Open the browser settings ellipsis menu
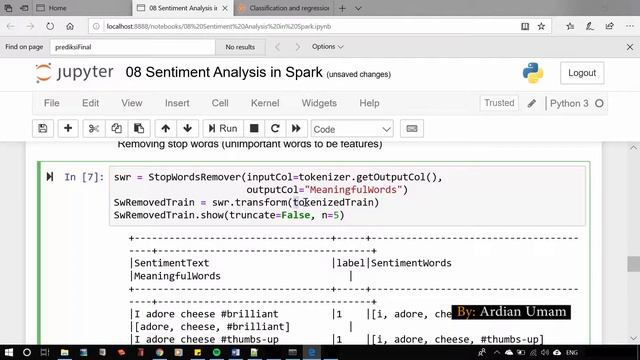This screenshot has height=360, width=640. pyautogui.click(x=629, y=27)
